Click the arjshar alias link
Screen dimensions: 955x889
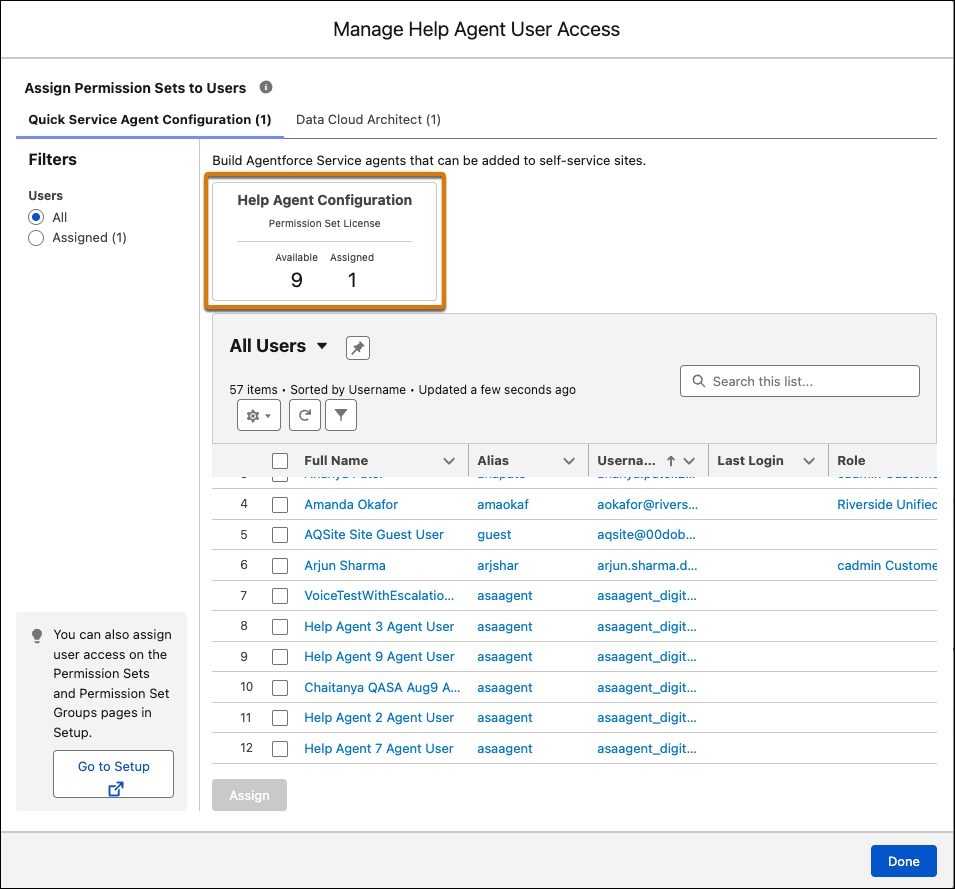click(x=498, y=565)
